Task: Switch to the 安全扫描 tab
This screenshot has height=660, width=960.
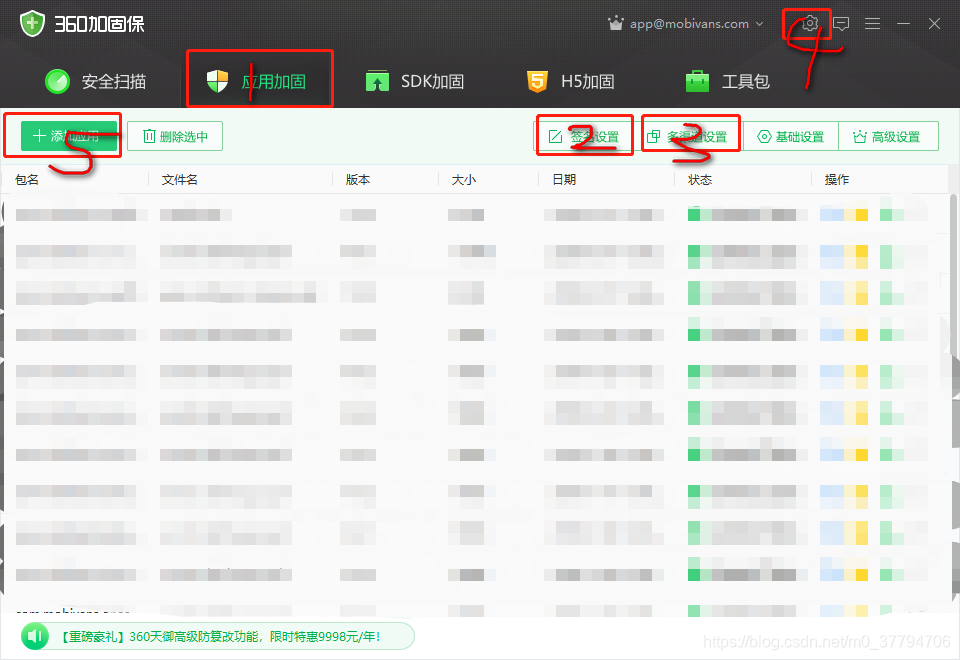Action: coord(96,81)
